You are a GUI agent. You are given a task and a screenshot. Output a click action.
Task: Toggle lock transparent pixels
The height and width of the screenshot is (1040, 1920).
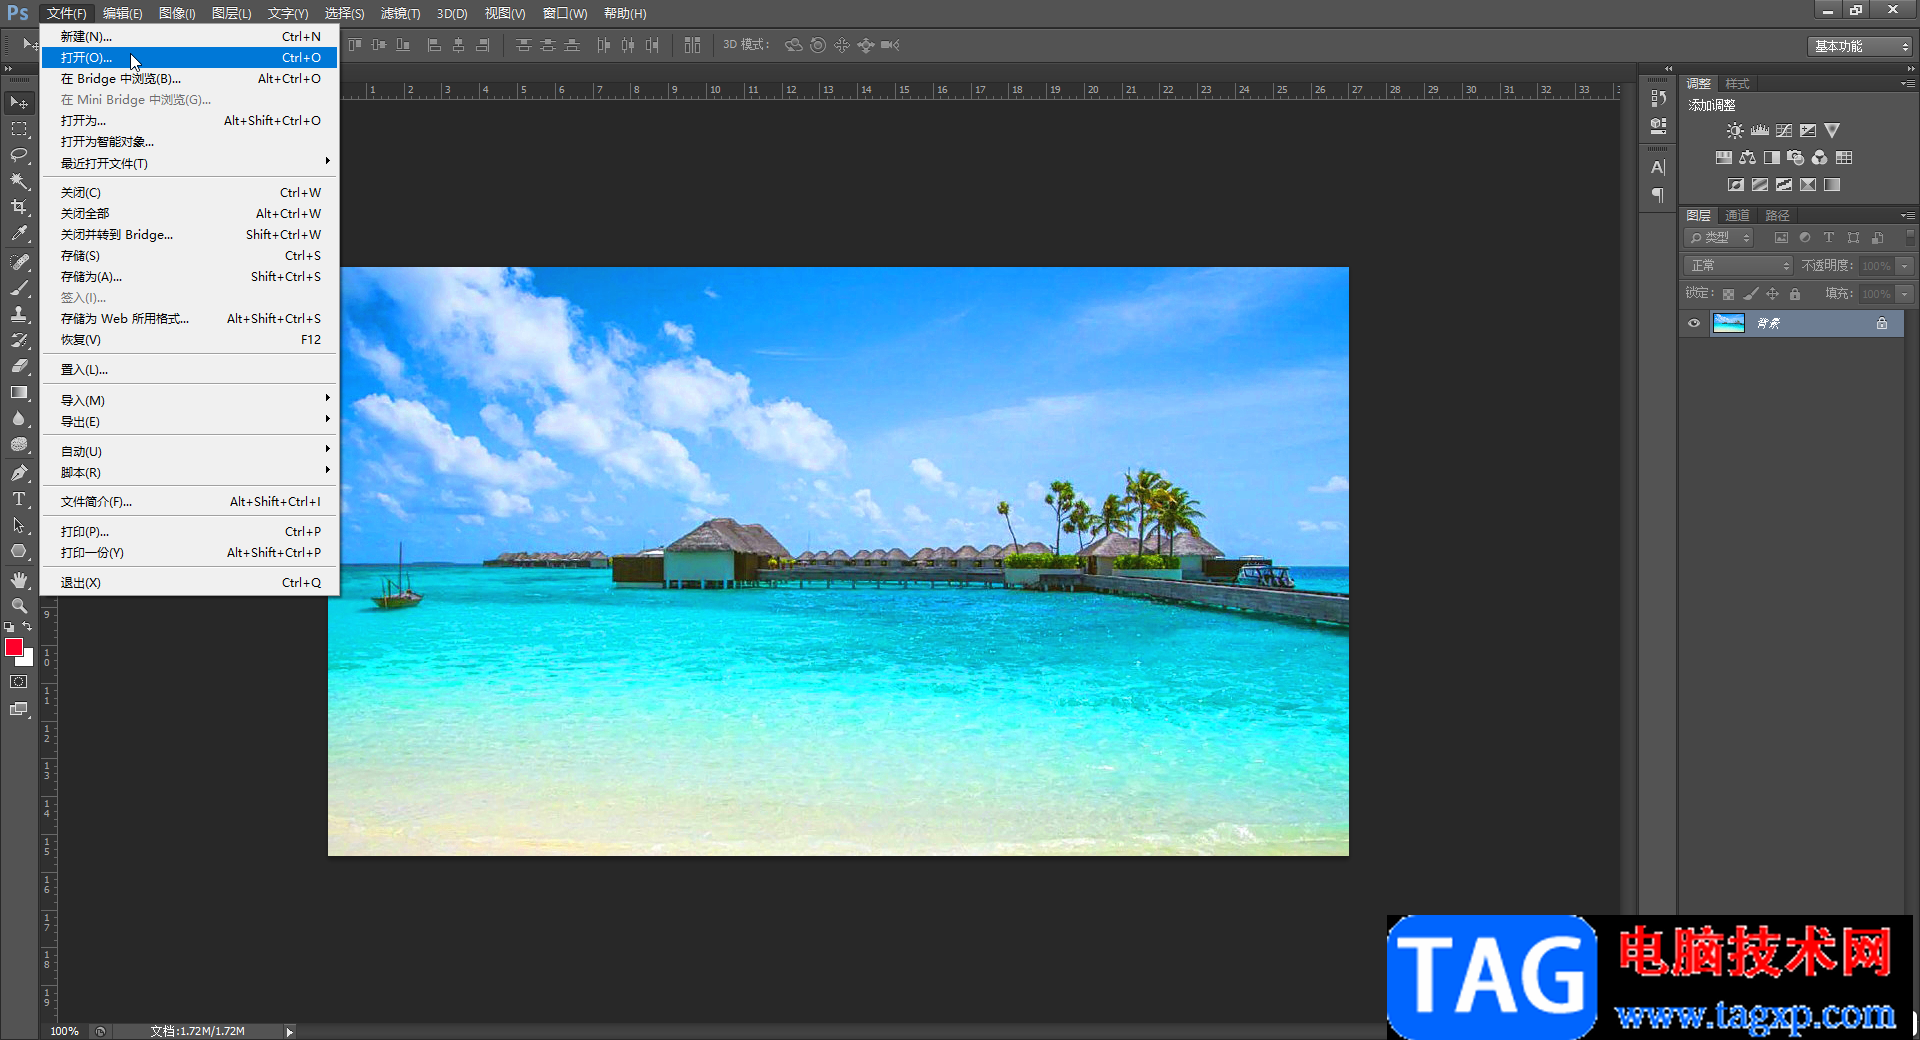tap(1728, 294)
